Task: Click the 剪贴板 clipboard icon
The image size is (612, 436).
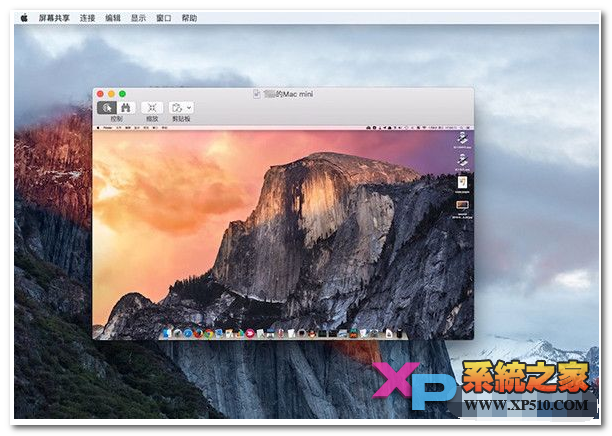Action: coord(177,107)
